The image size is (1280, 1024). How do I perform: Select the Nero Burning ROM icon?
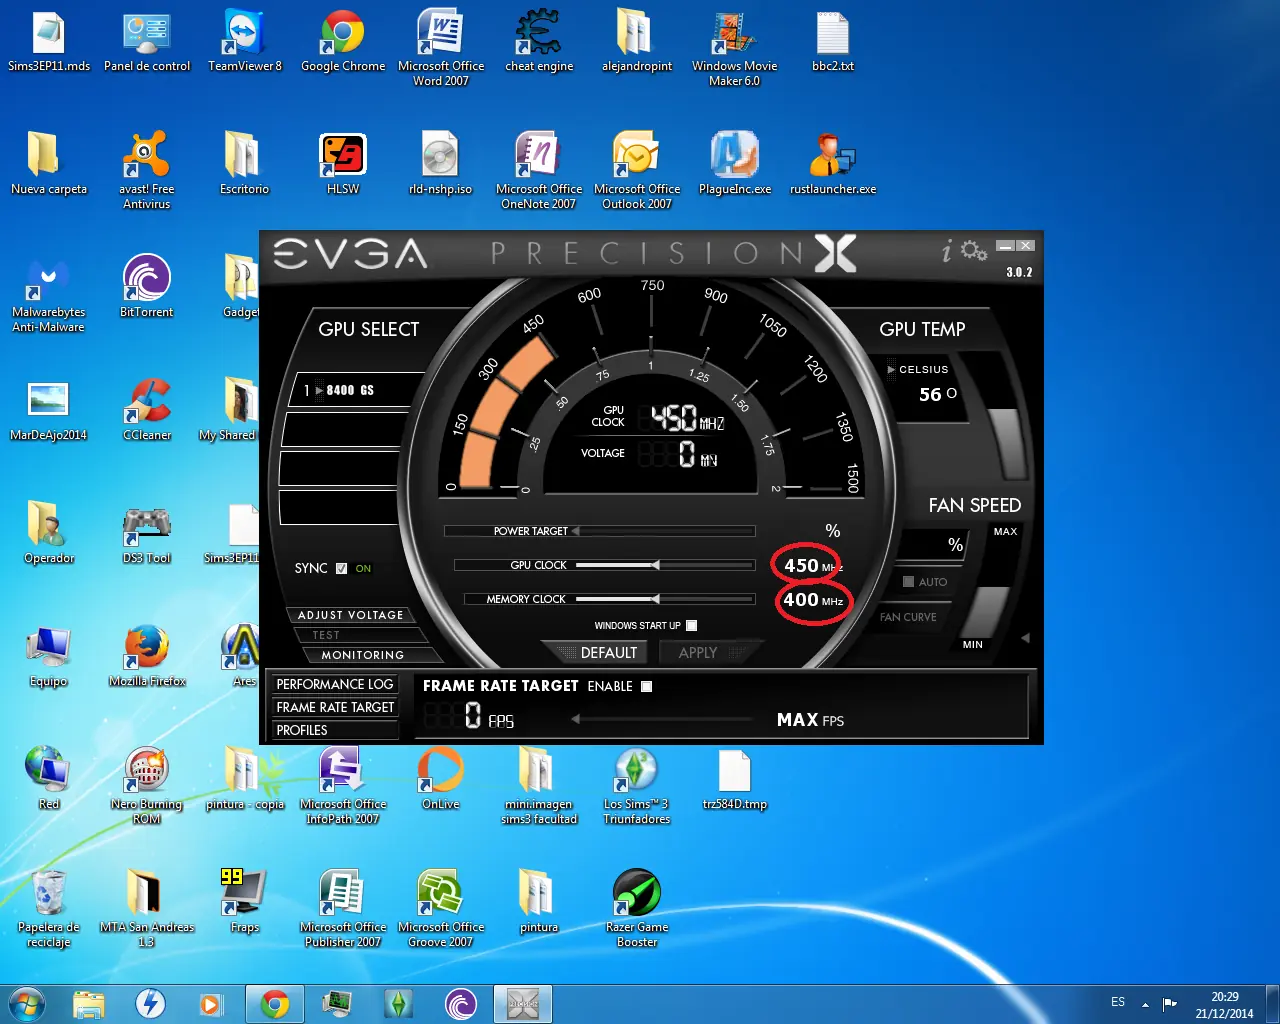[147, 785]
